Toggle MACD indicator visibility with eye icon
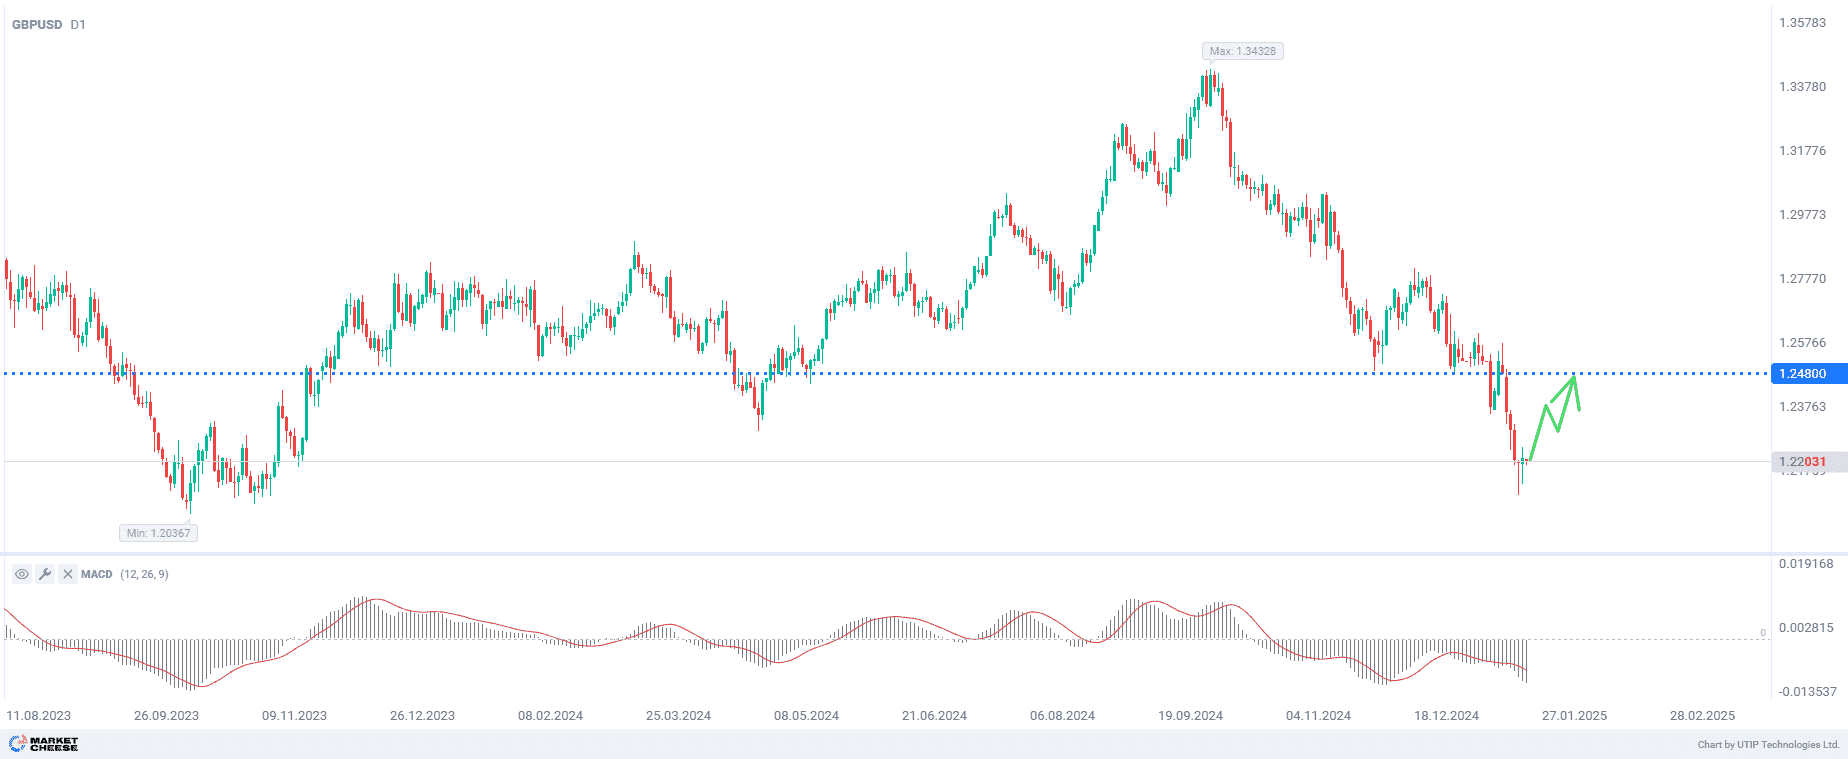 tap(21, 574)
